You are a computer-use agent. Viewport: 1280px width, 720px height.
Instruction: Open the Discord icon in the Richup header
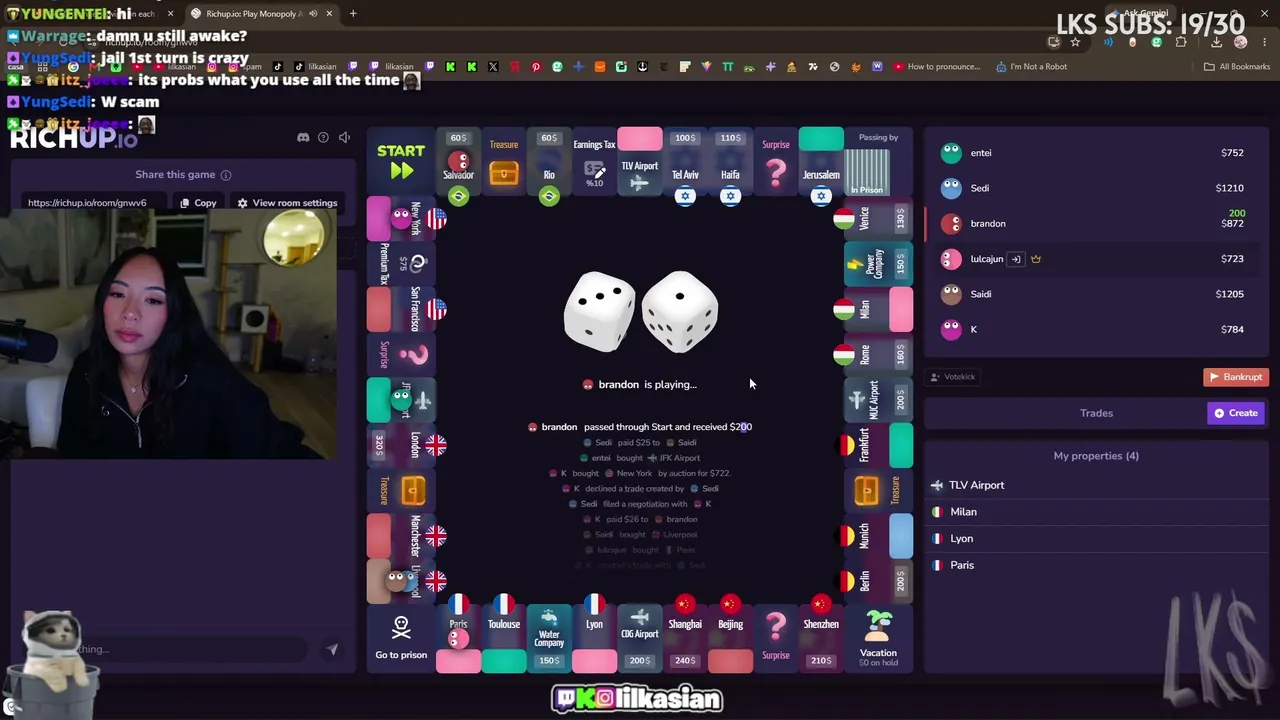(303, 137)
